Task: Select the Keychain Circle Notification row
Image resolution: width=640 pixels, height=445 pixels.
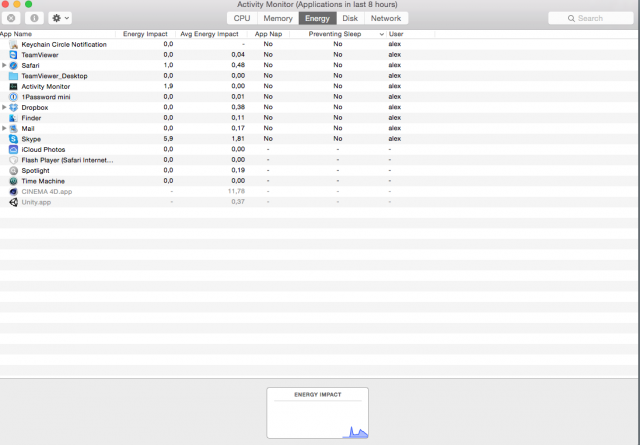Action: click(320, 44)
